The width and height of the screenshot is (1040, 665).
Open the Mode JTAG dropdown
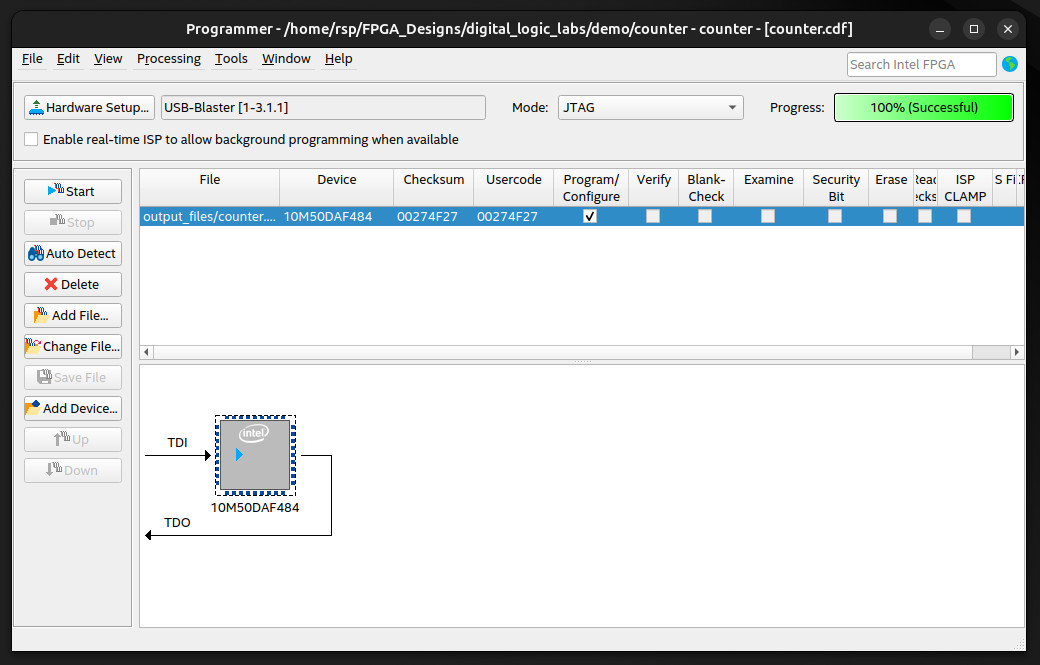coord(650,107)
